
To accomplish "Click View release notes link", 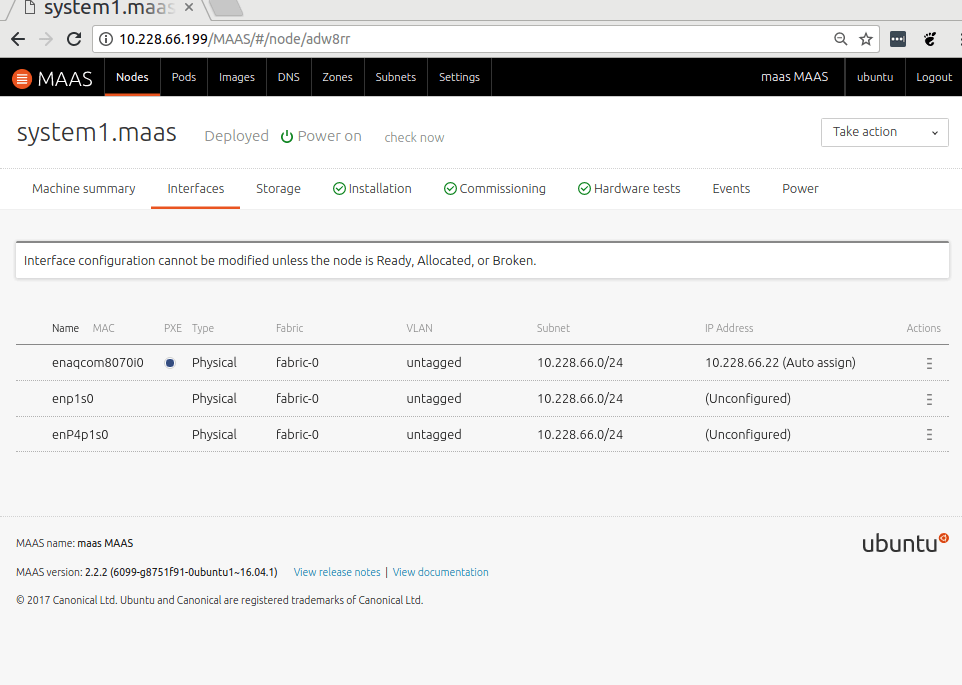I will pyautogui.click(x=337, y=572).
